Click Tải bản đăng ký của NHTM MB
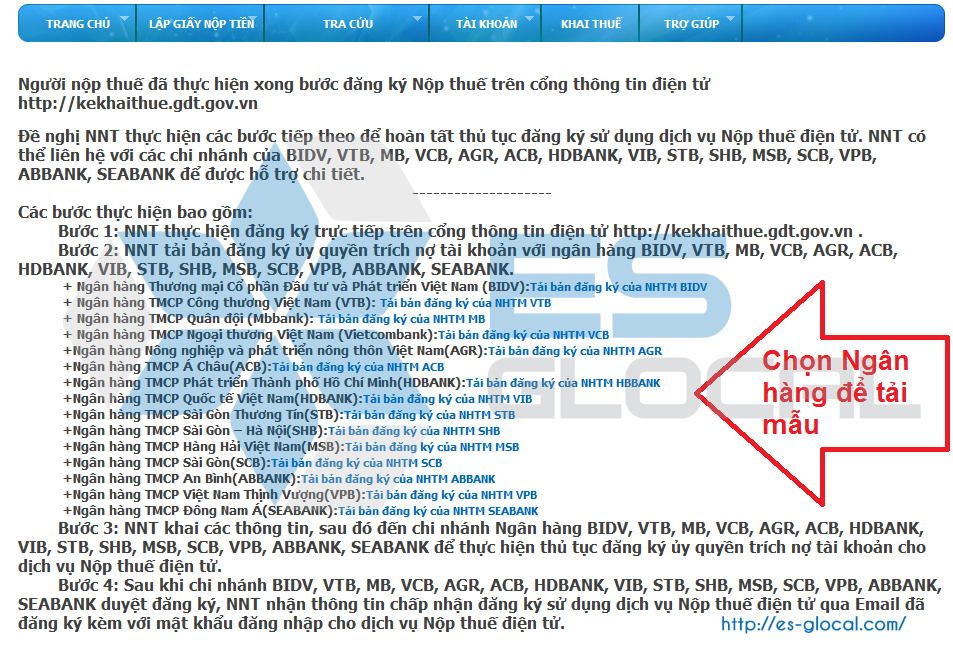The image size is (953, 647). 402,319
